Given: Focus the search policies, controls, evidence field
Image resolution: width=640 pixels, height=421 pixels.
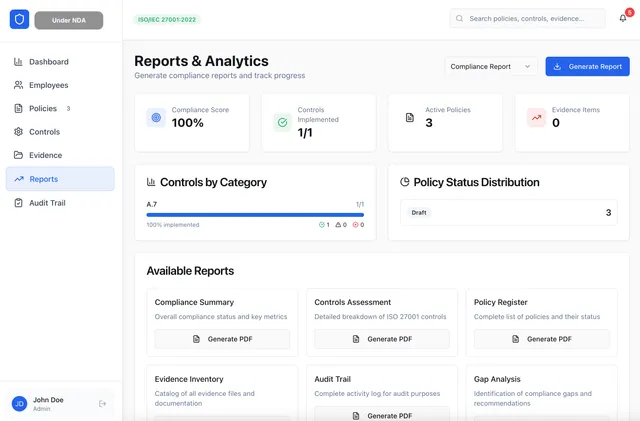Looking at the screenshot, I should point(527,18).
